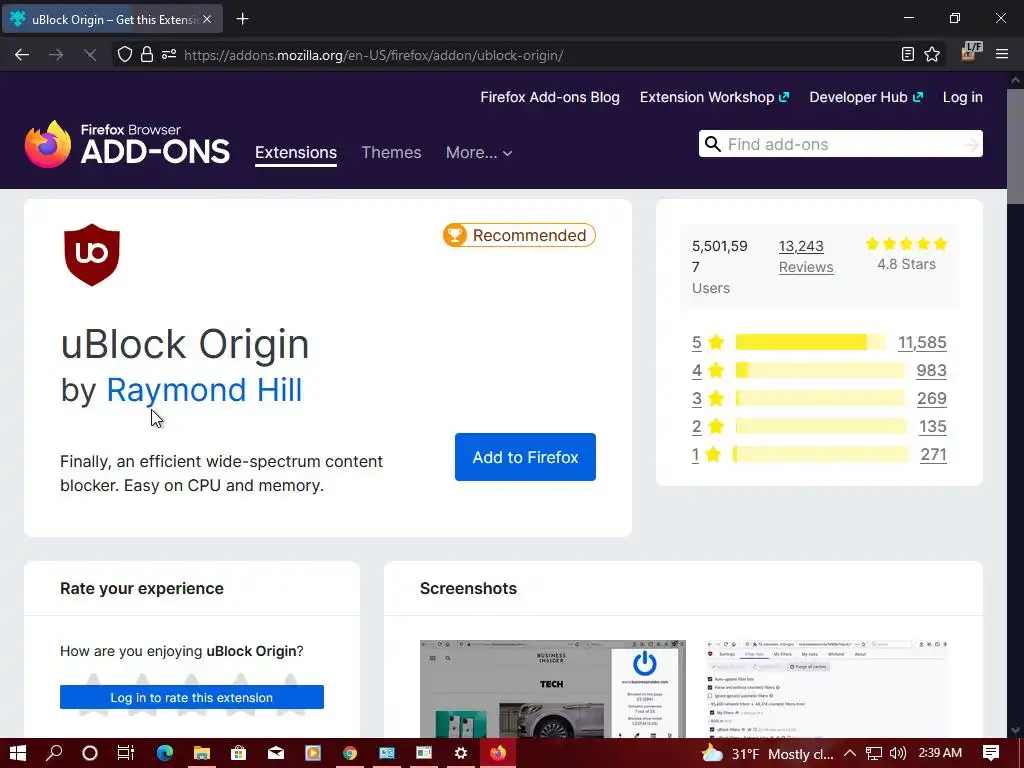
Task: Open the extension icon in Firefox toolbar
Action: [x=972, y=52]
